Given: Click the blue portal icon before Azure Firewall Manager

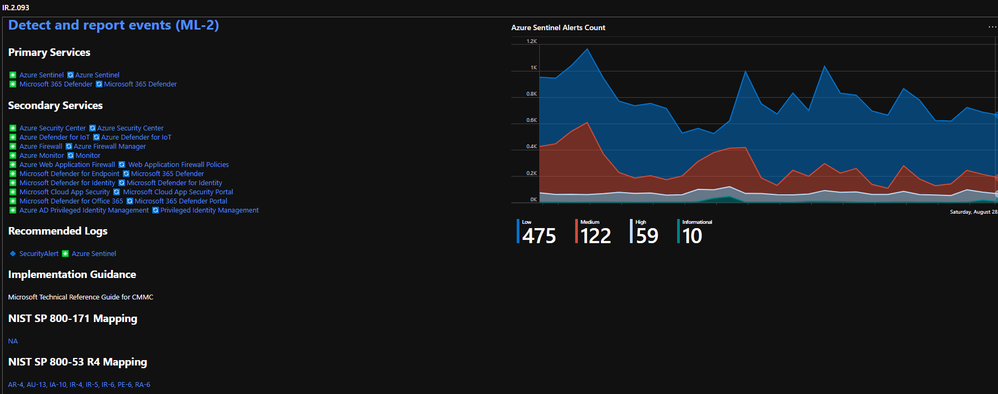Looking at the screenshot, I should pyautogui.click(x=68, y=146).
